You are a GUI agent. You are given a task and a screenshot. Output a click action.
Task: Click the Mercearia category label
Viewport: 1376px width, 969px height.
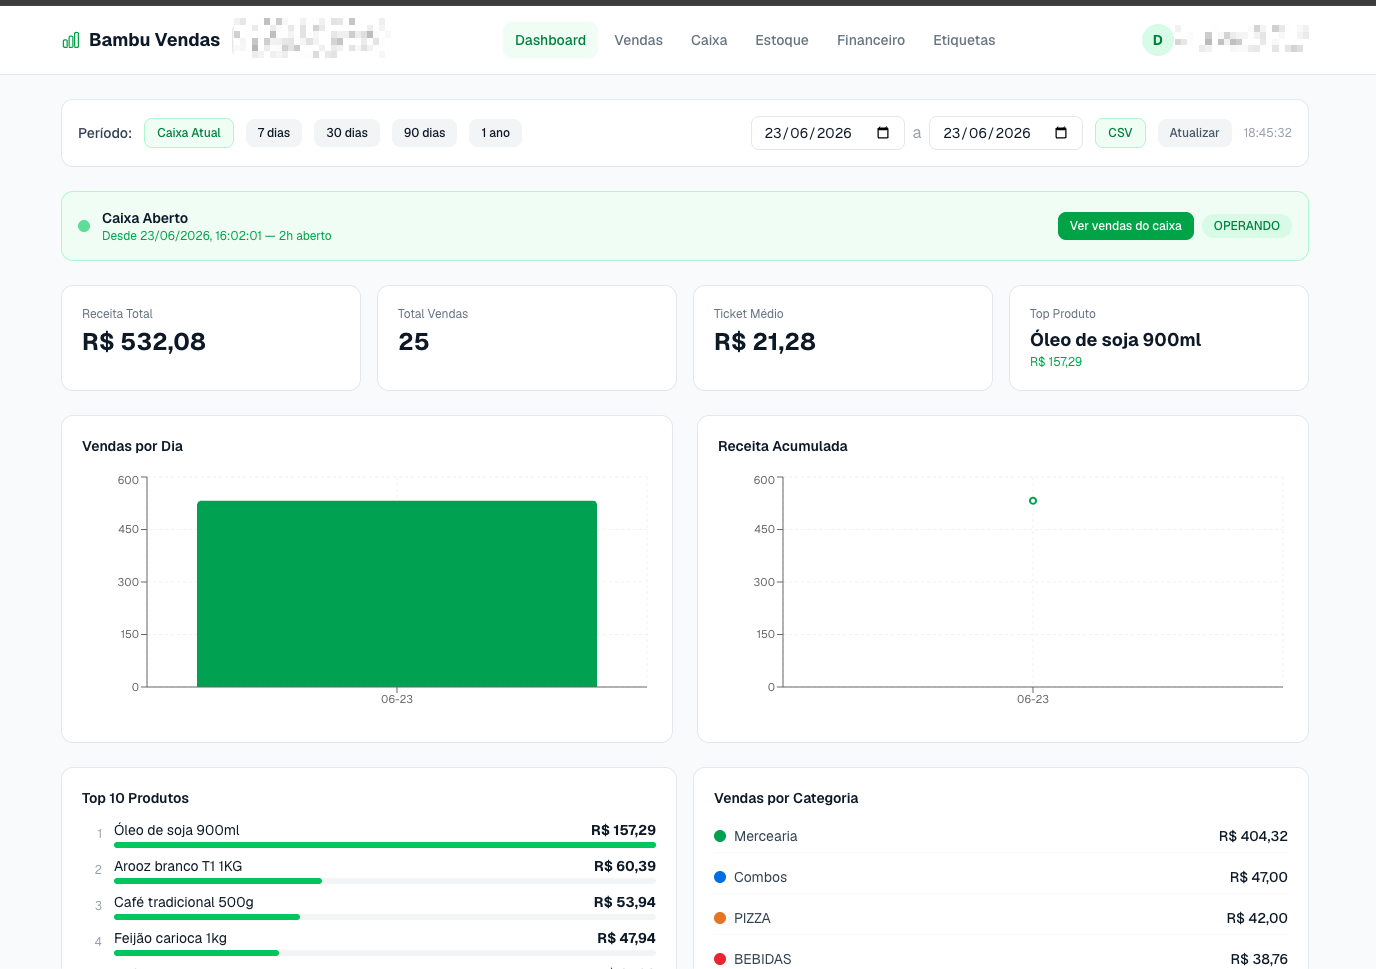coord(766,836)
